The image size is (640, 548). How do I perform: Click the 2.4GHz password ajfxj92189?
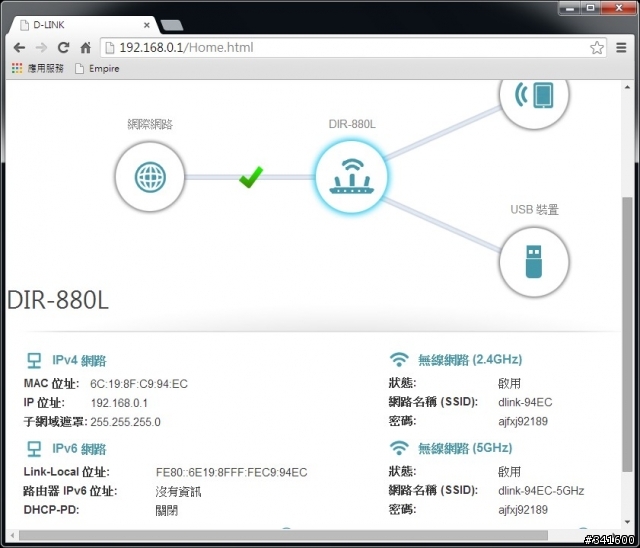[523, 422]
